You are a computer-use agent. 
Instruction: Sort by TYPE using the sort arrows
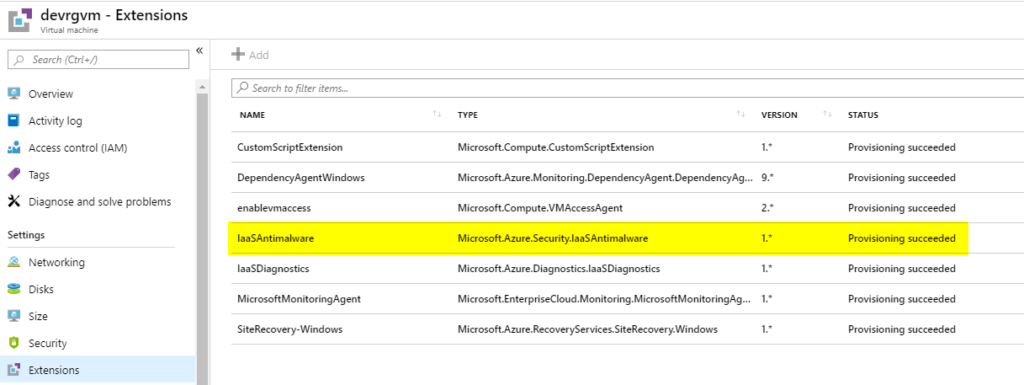740,114
